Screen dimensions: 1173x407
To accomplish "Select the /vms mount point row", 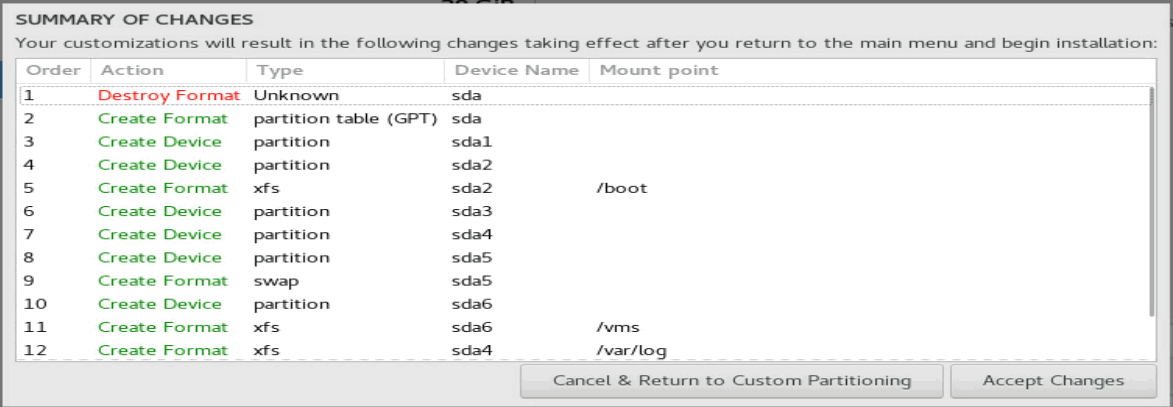I will click(x=584, y=328).
